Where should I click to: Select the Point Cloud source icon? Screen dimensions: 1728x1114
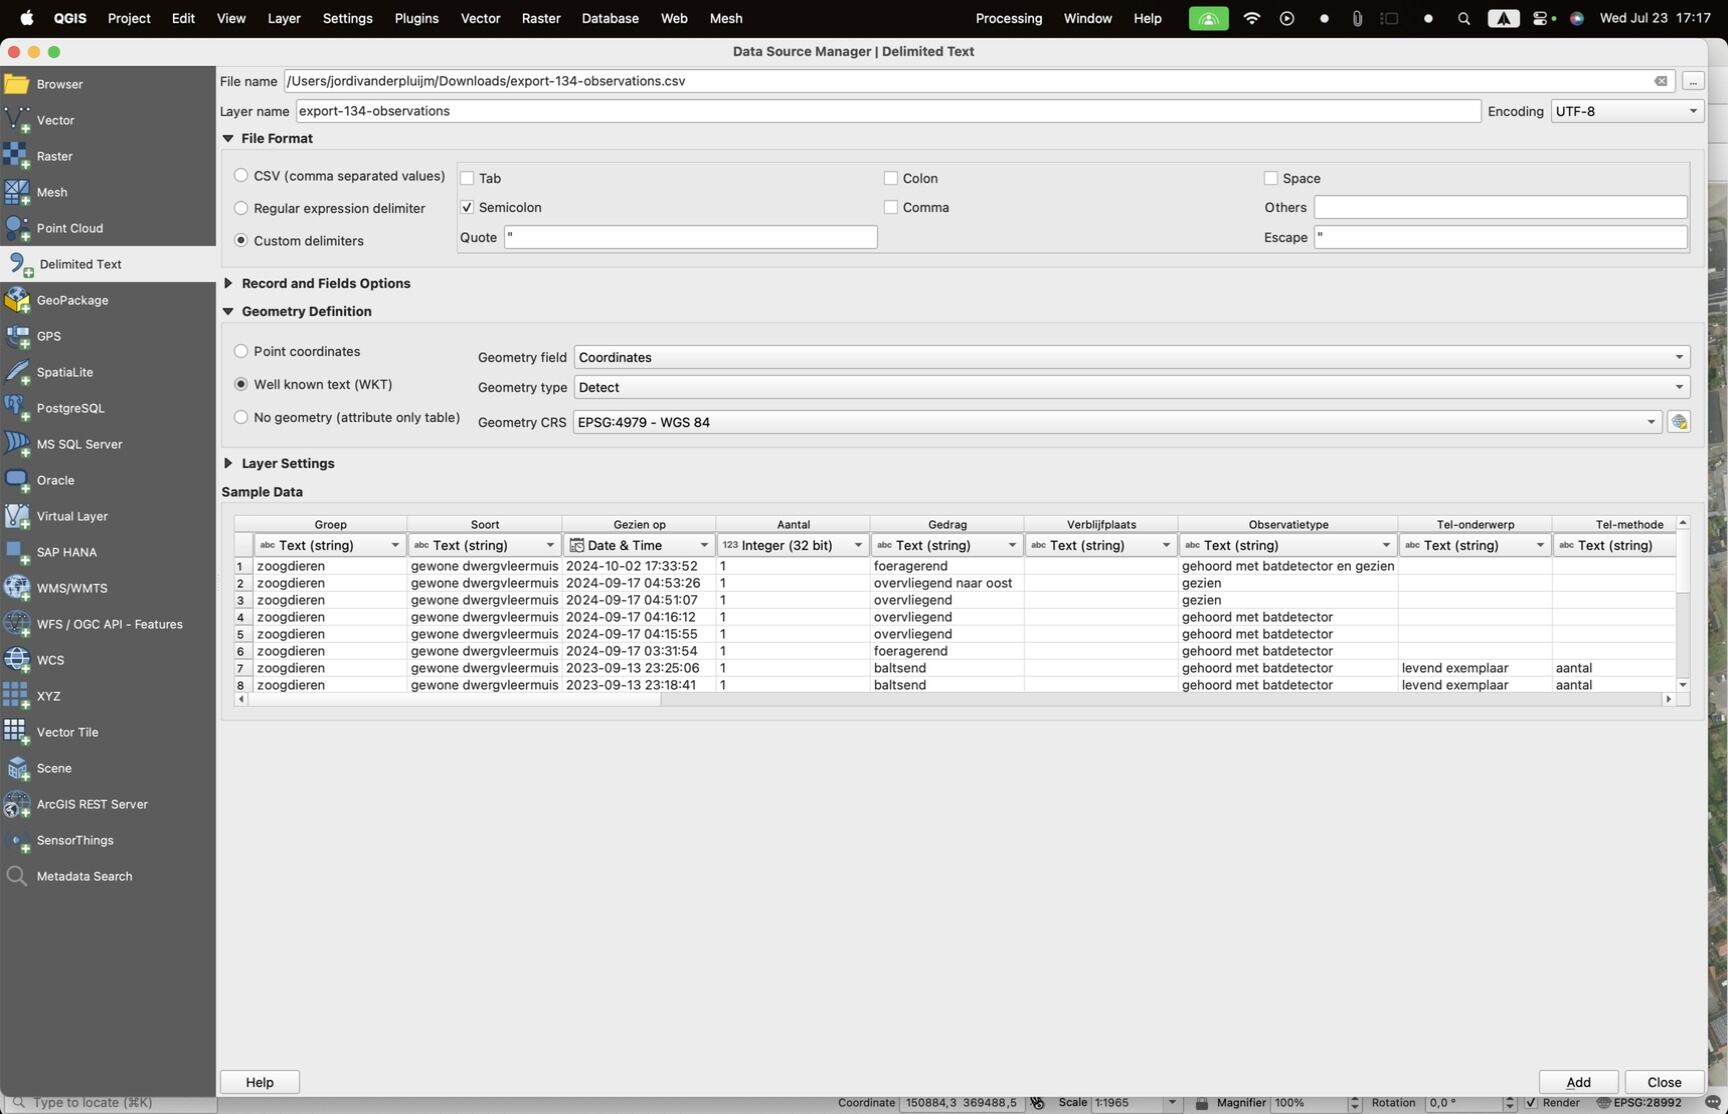pos(17,228)
